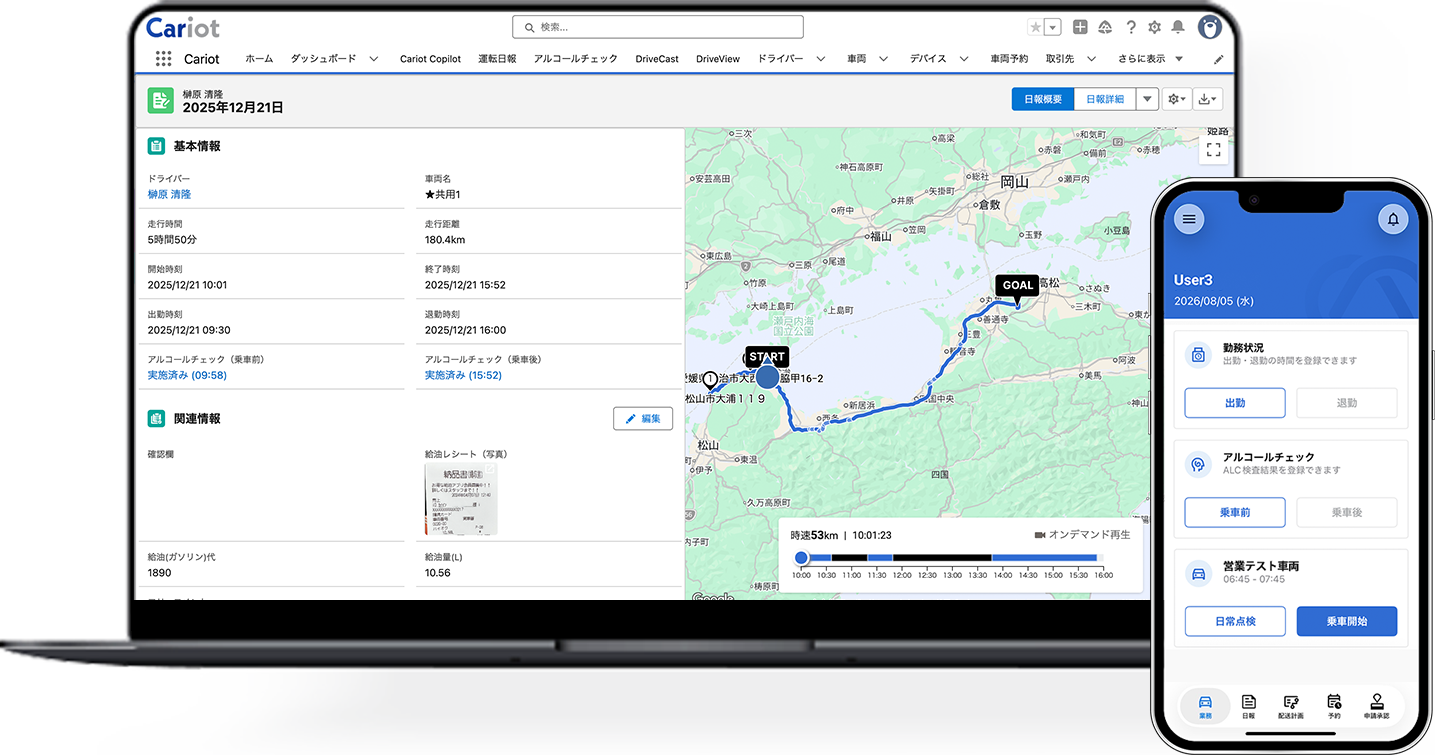This screenshot has height=755, width=1435.
Task: Open the fuel receipt photo thumbnail
Action: tap(460, 498)
